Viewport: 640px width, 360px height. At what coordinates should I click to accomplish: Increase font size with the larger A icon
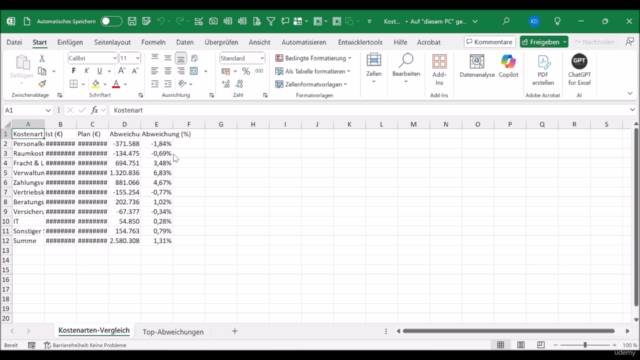[x=122, y=71]
